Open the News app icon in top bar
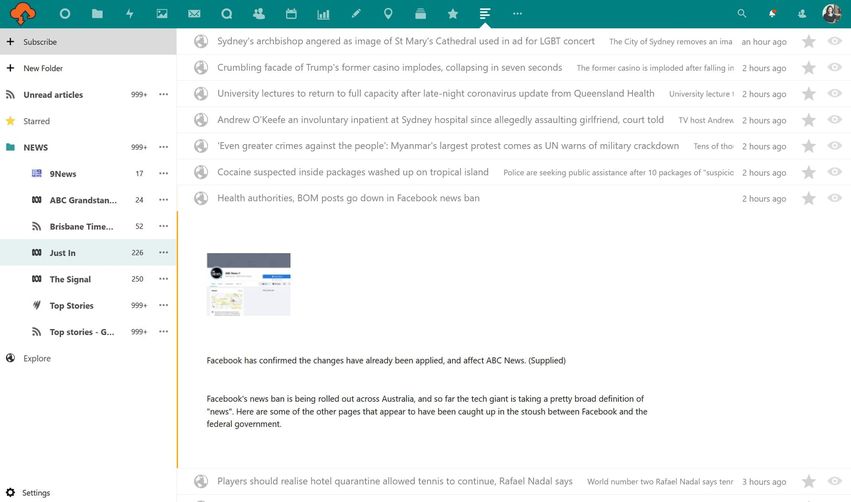This screenshot has width=851, height=502. [x=485, y=14]
